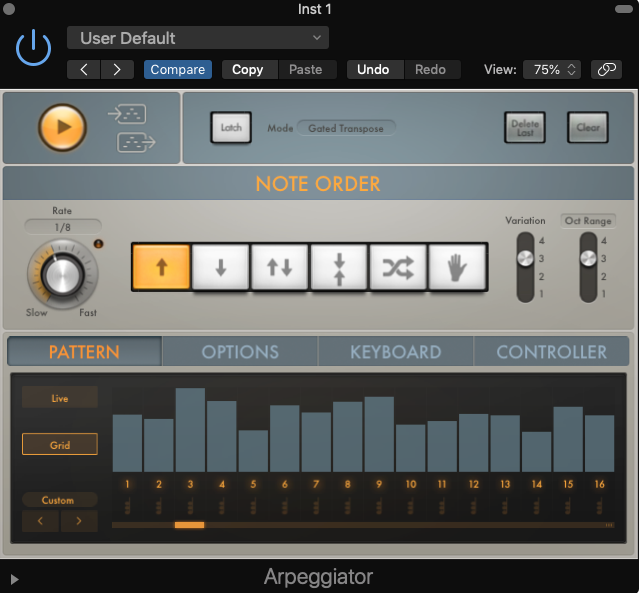Toggle grid step 9
The width and height of the screenshot is (639, 593).
[379, 484]
